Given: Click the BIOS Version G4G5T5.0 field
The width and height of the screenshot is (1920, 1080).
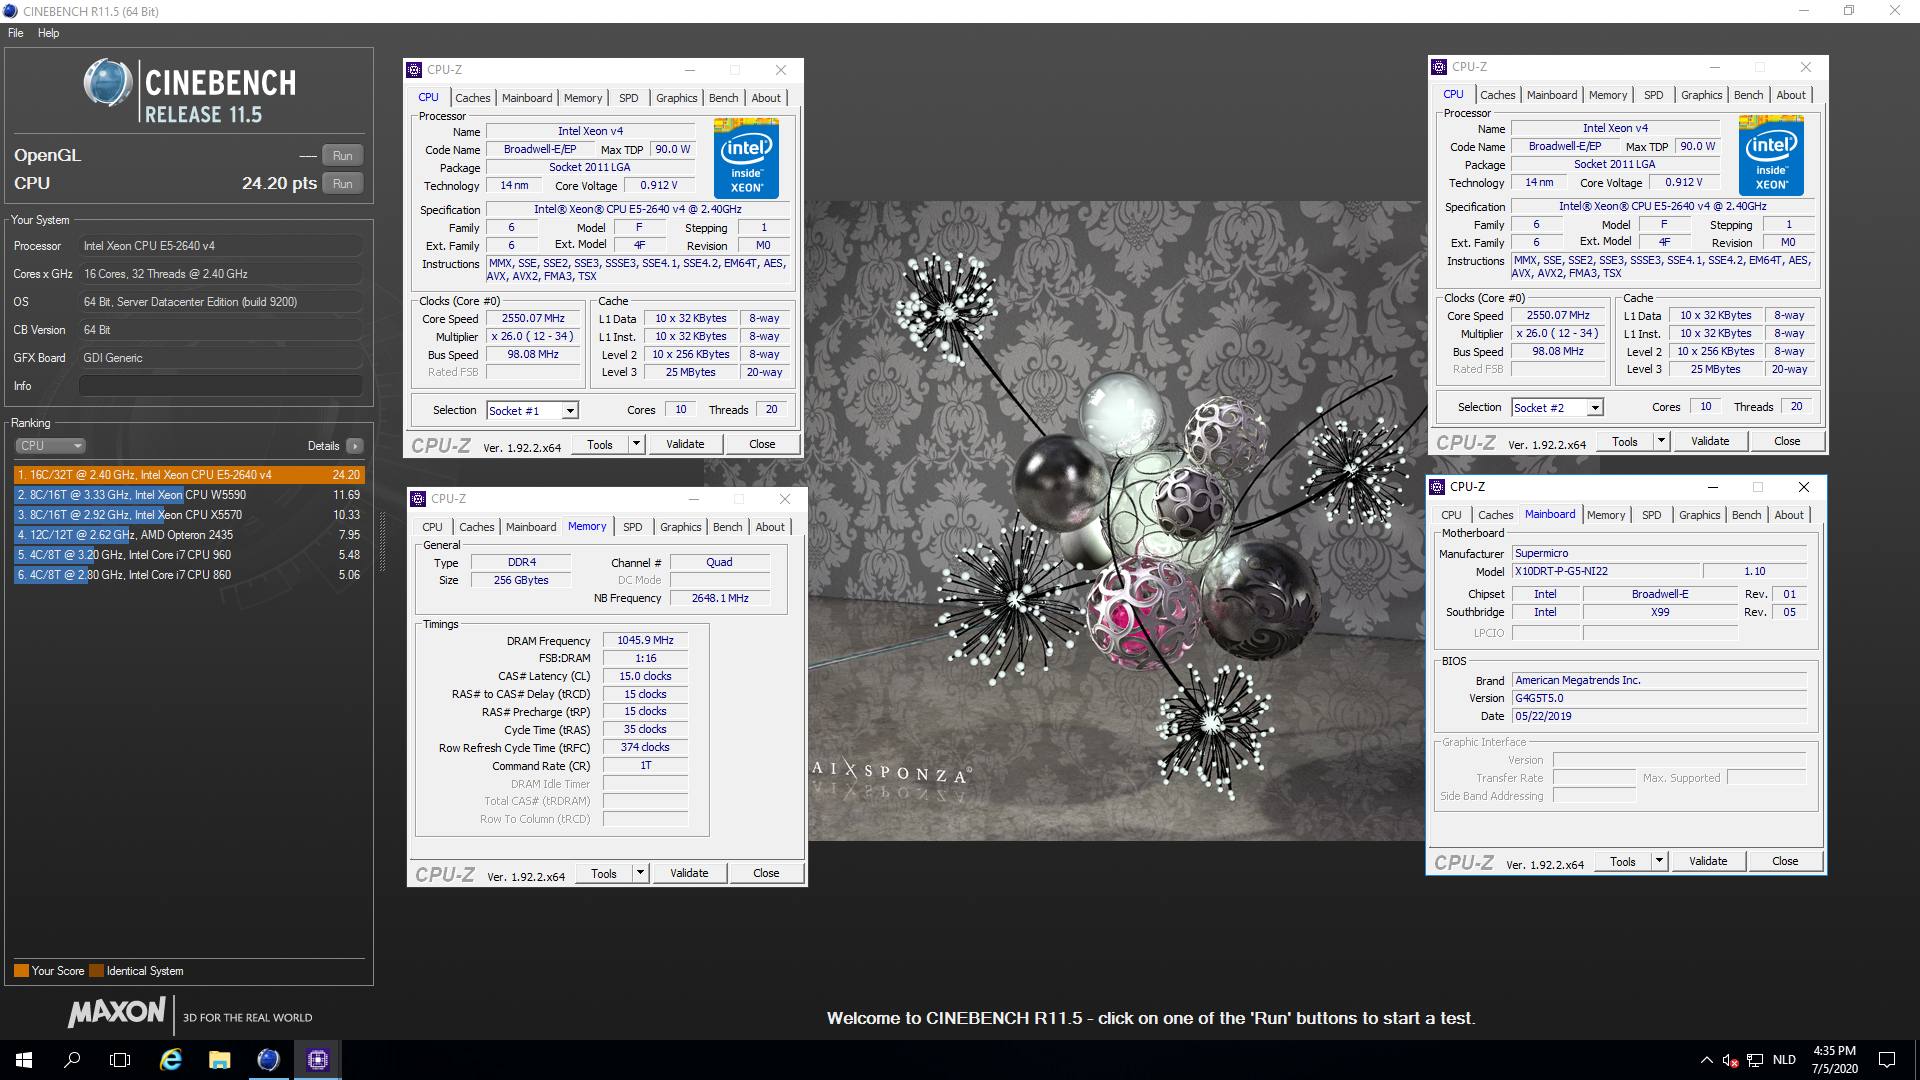Looking at the screenshot, I should (x=1659, y=699).
